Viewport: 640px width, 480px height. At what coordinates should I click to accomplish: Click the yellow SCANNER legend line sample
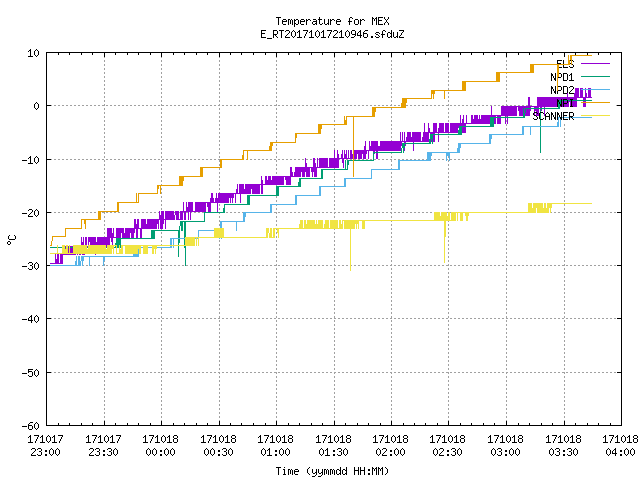pos(595,116)
